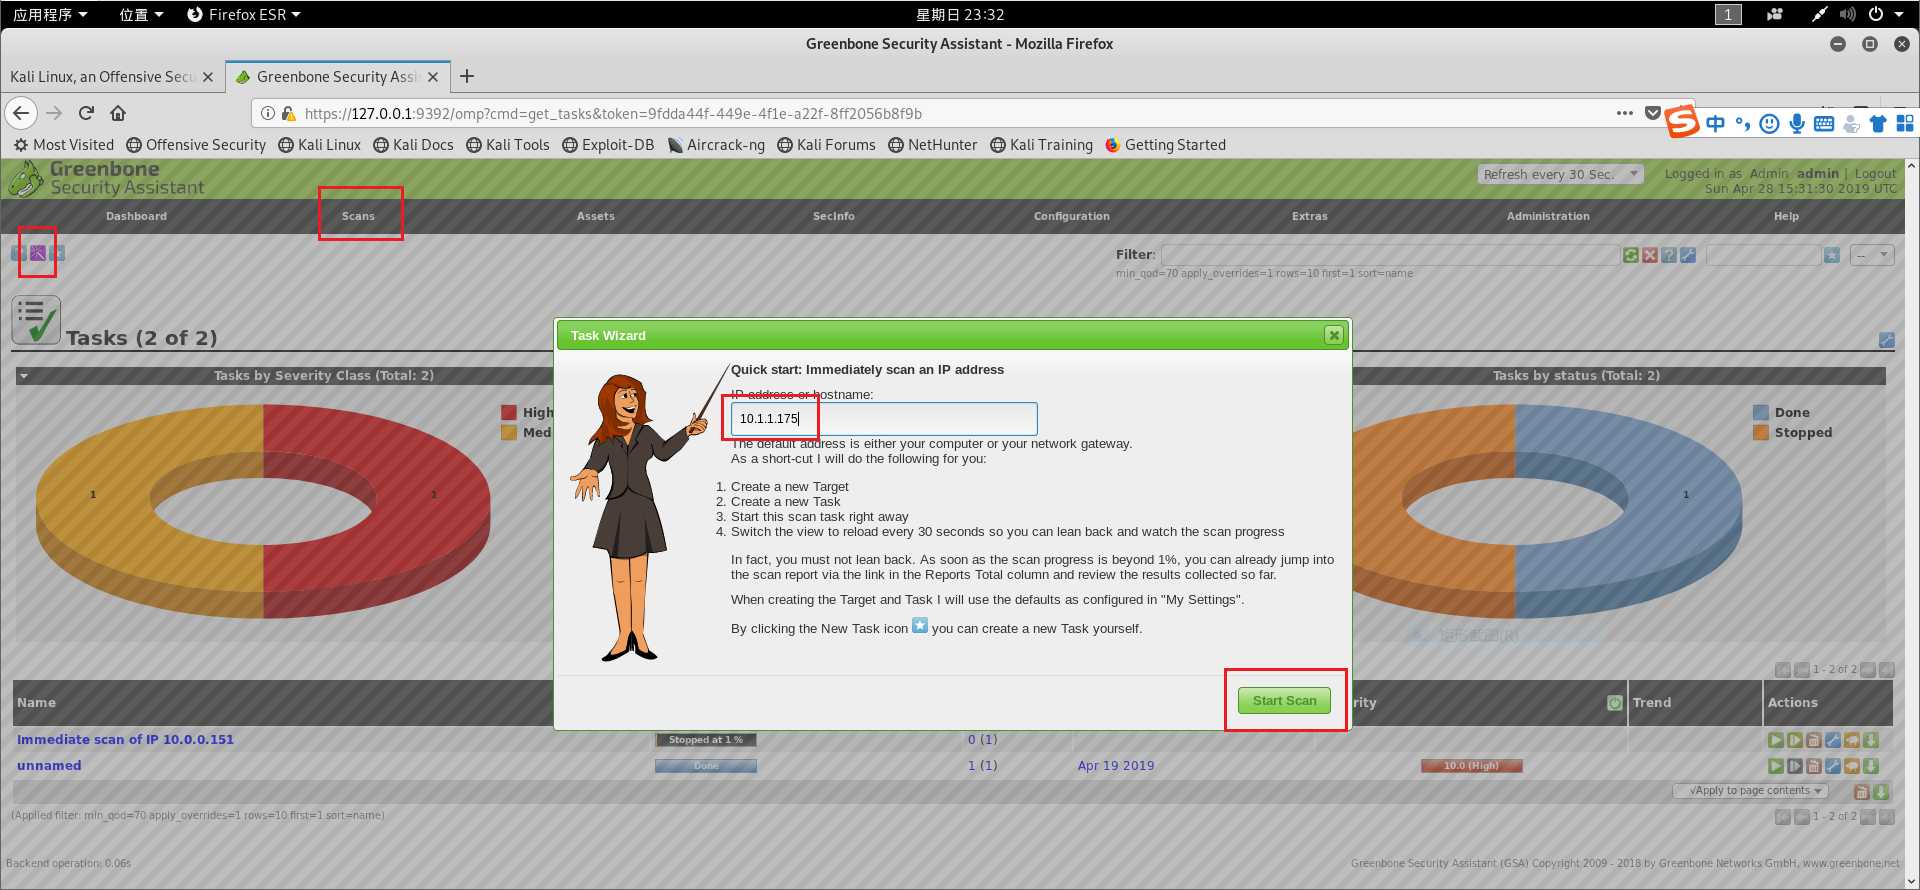The image size is (1920, 890).
Task: Open the Refresh every 30 Sec. dropdown
Action: (1560, 174)
